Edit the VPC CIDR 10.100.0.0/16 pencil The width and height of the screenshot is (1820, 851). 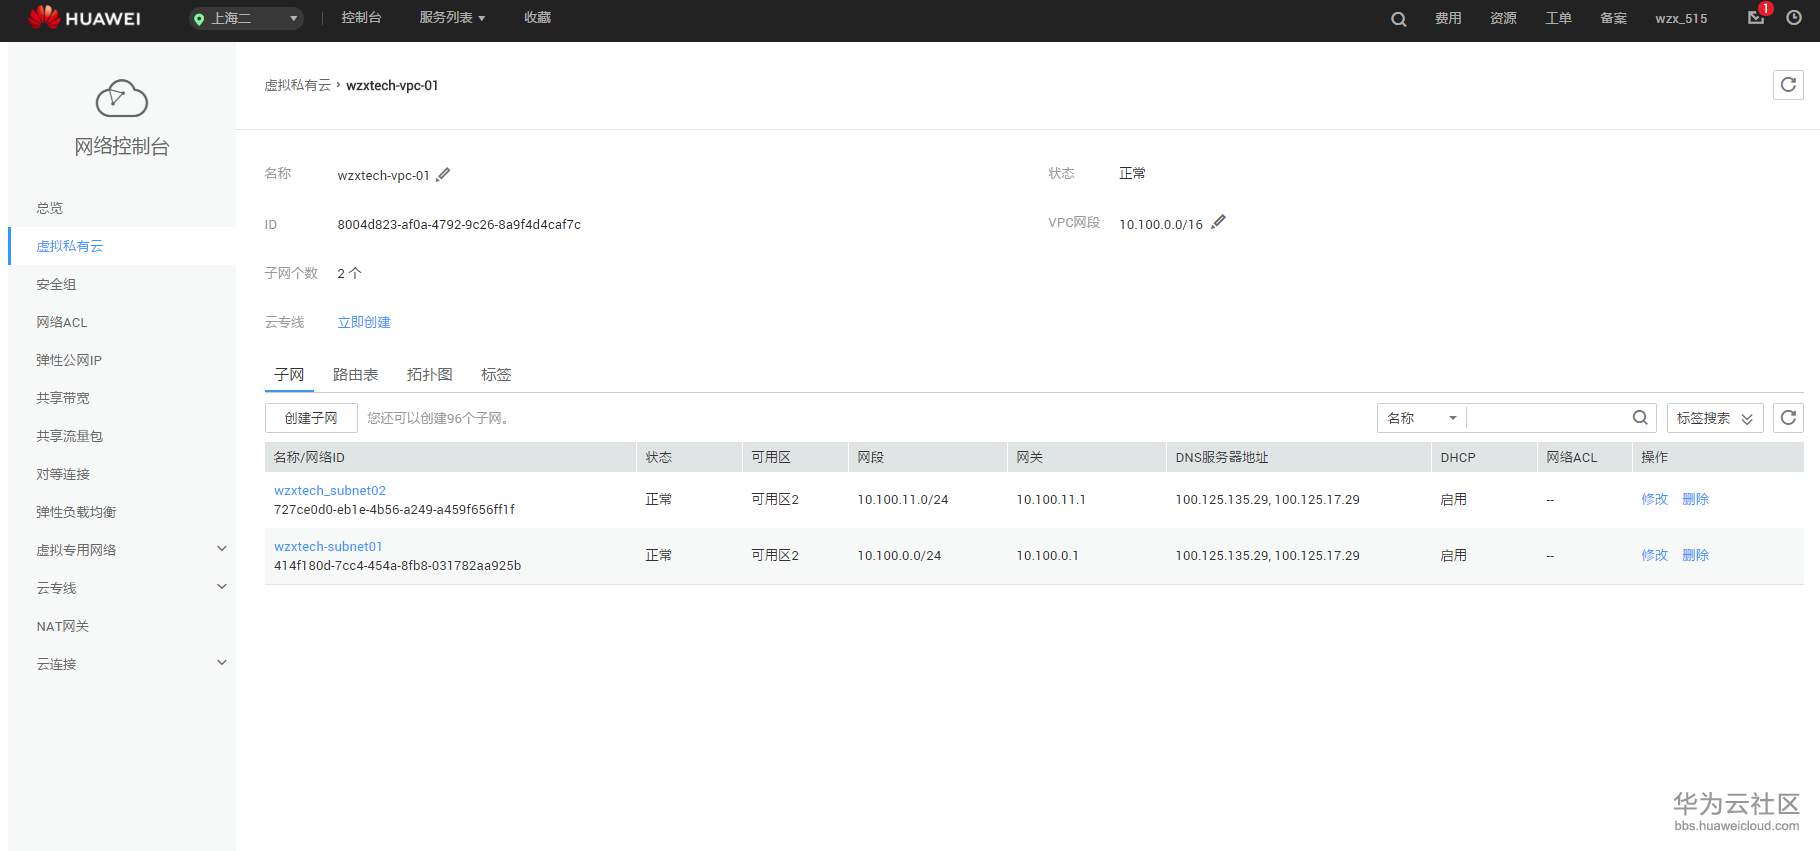click(x=1218, y=222)
